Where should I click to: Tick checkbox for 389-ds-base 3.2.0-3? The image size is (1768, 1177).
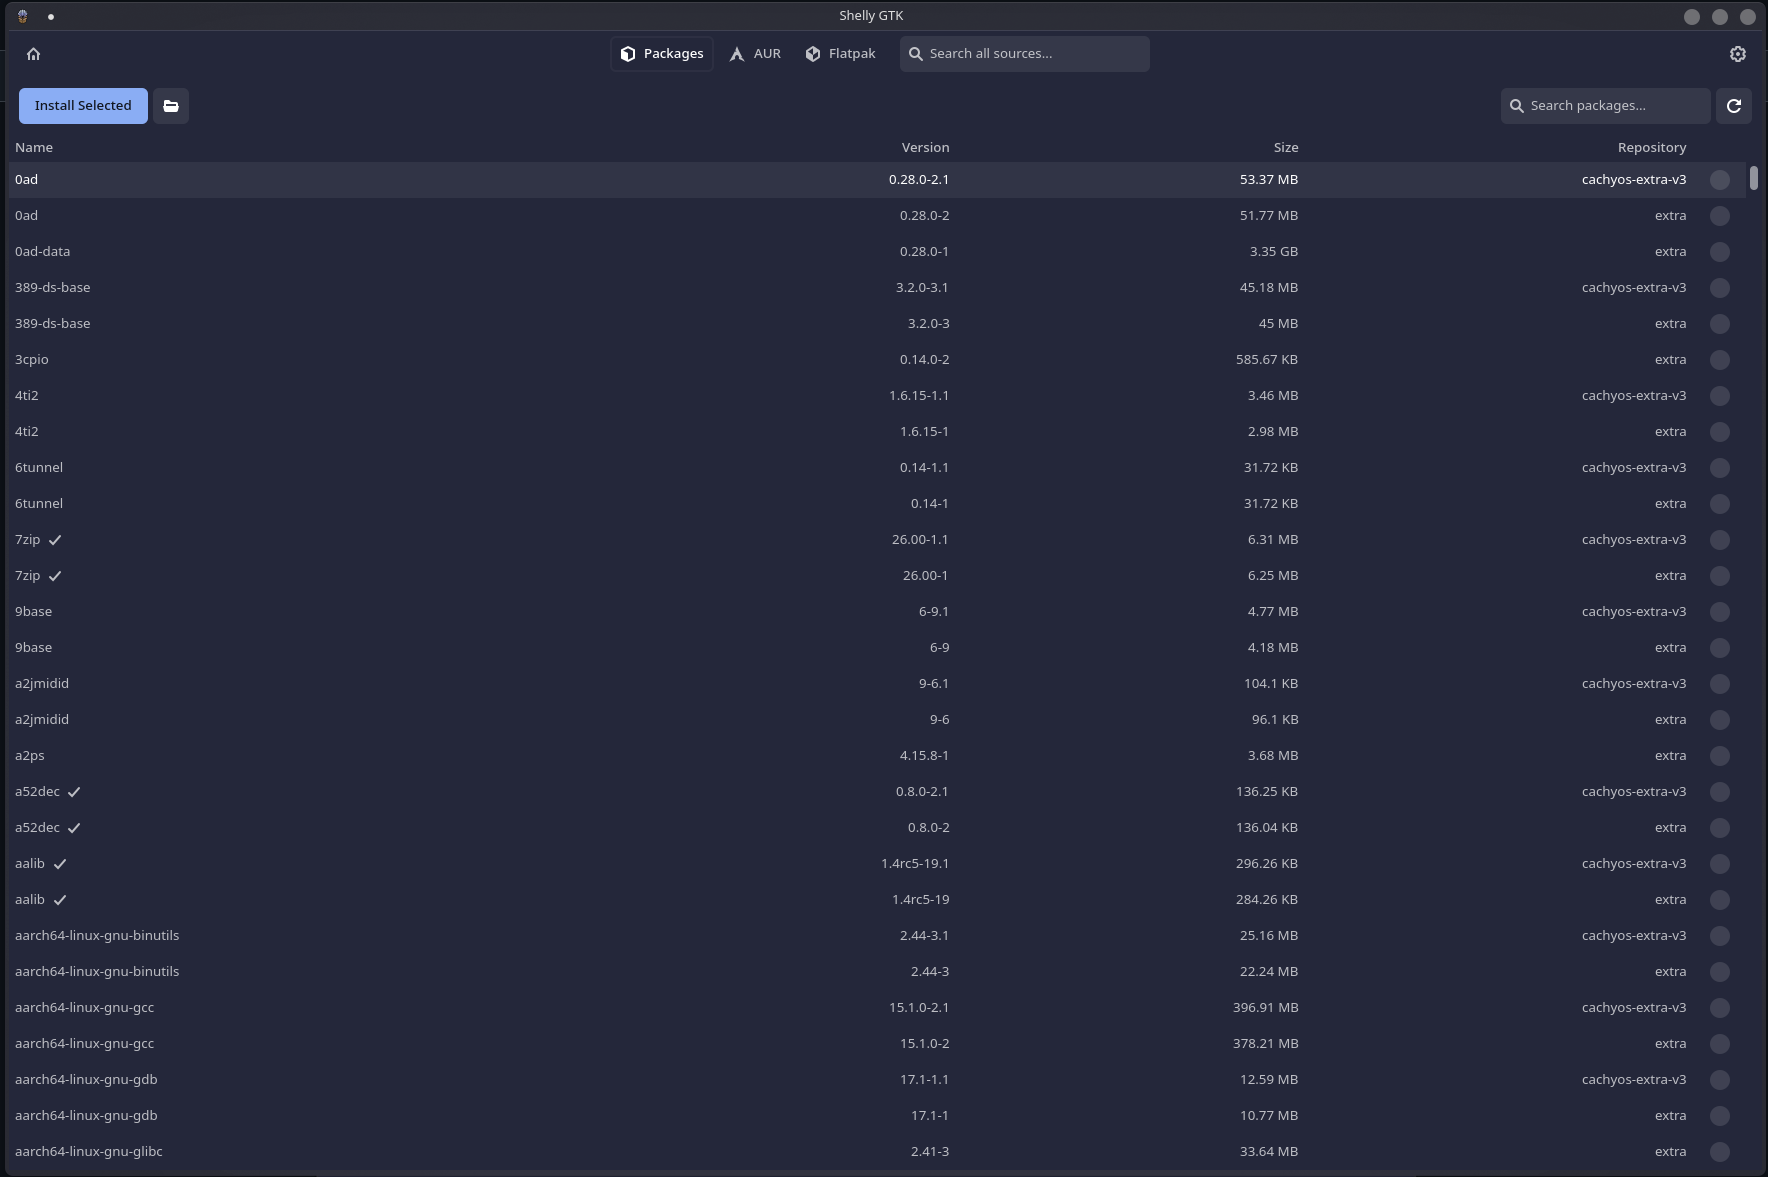click(1720, 324)
